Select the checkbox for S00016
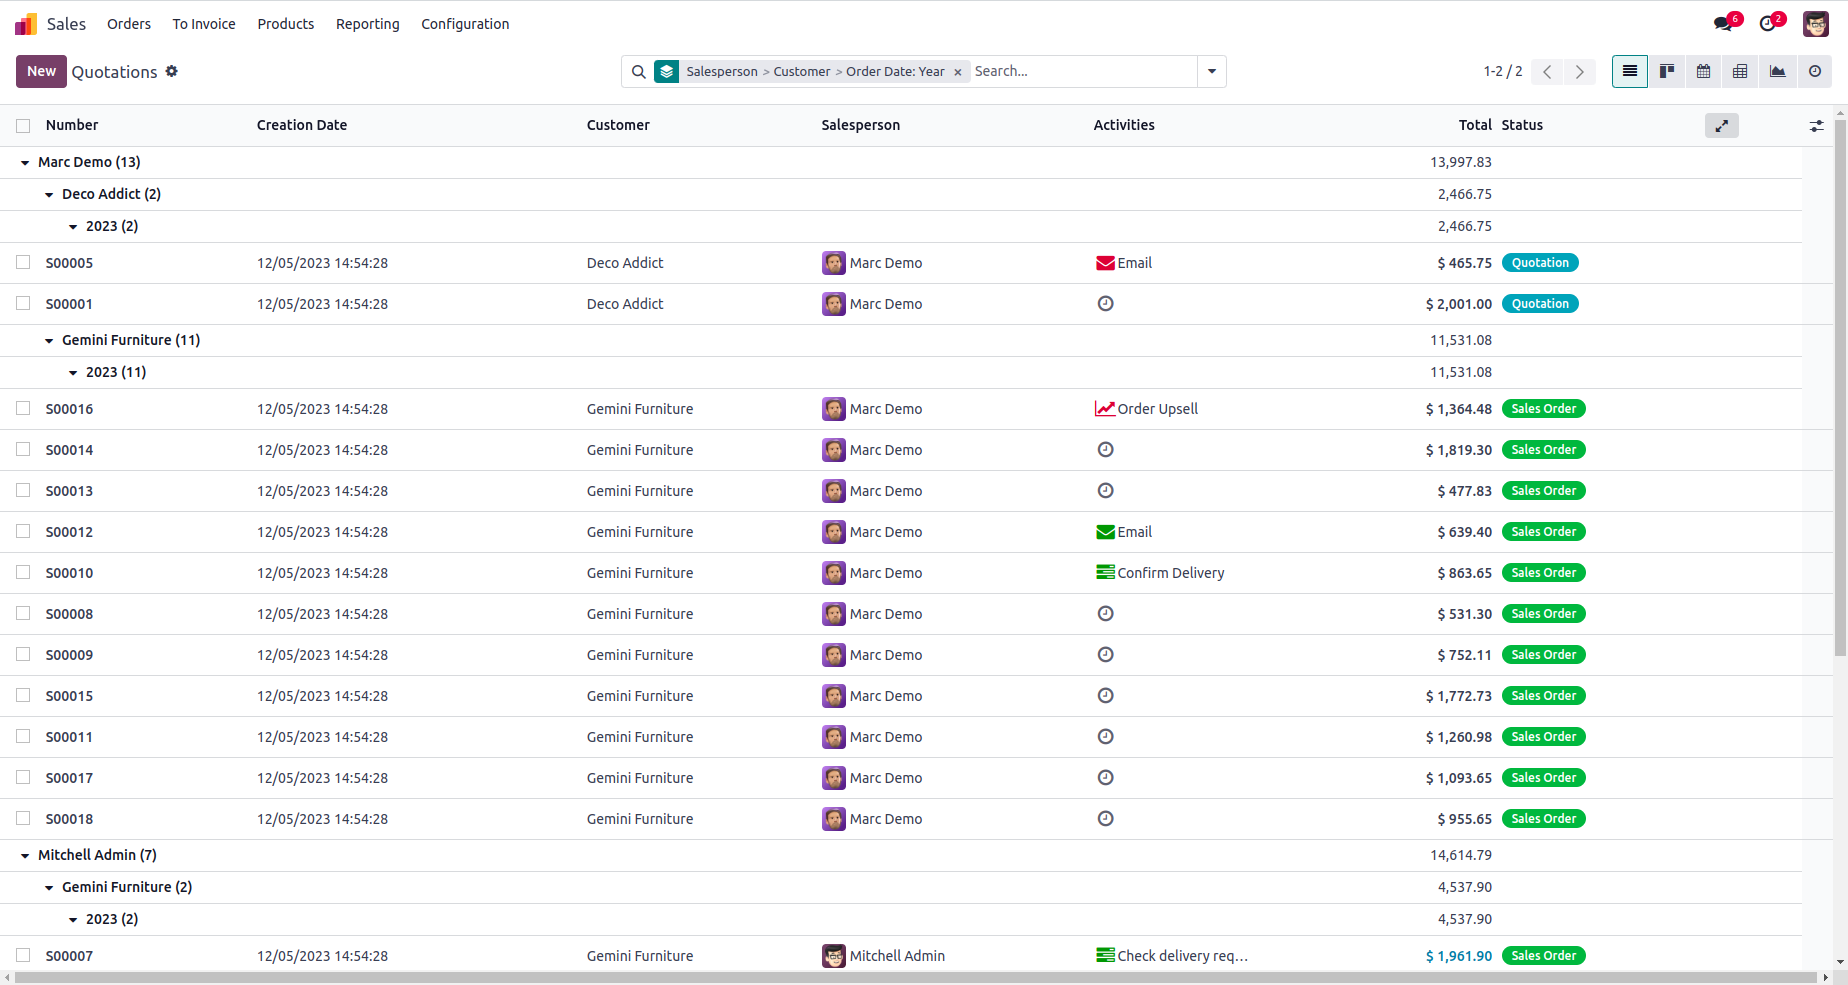The image size is (1848, 985). pyautogui.click(x=23, y=408)
